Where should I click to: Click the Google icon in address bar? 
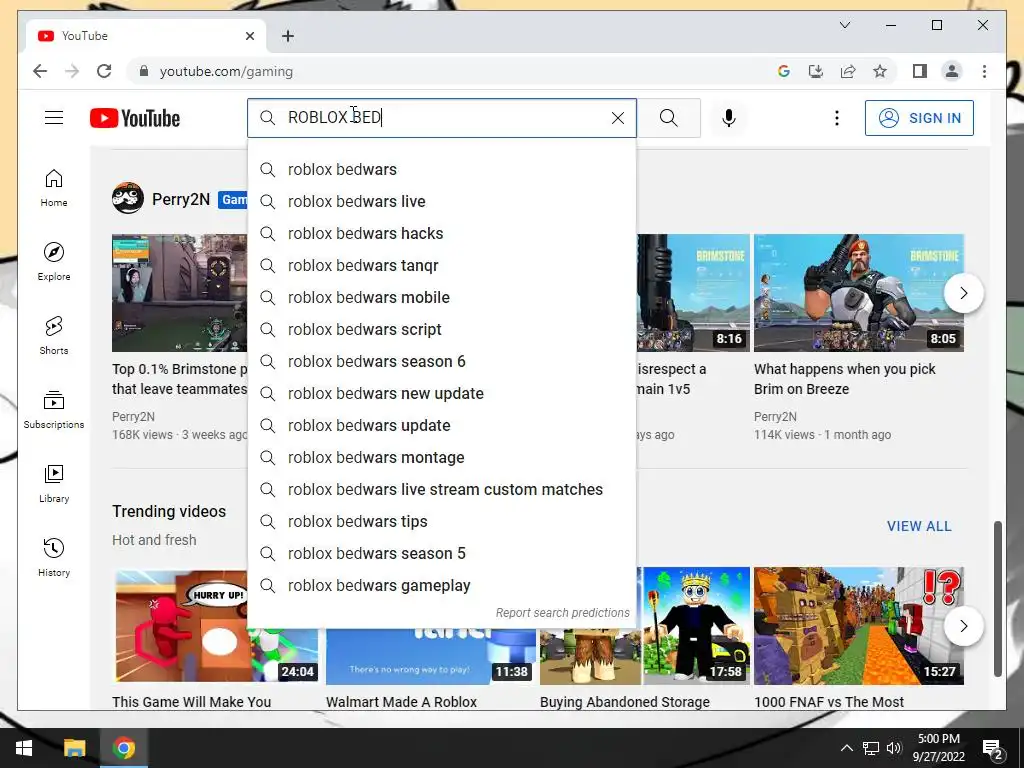(784, 71)
